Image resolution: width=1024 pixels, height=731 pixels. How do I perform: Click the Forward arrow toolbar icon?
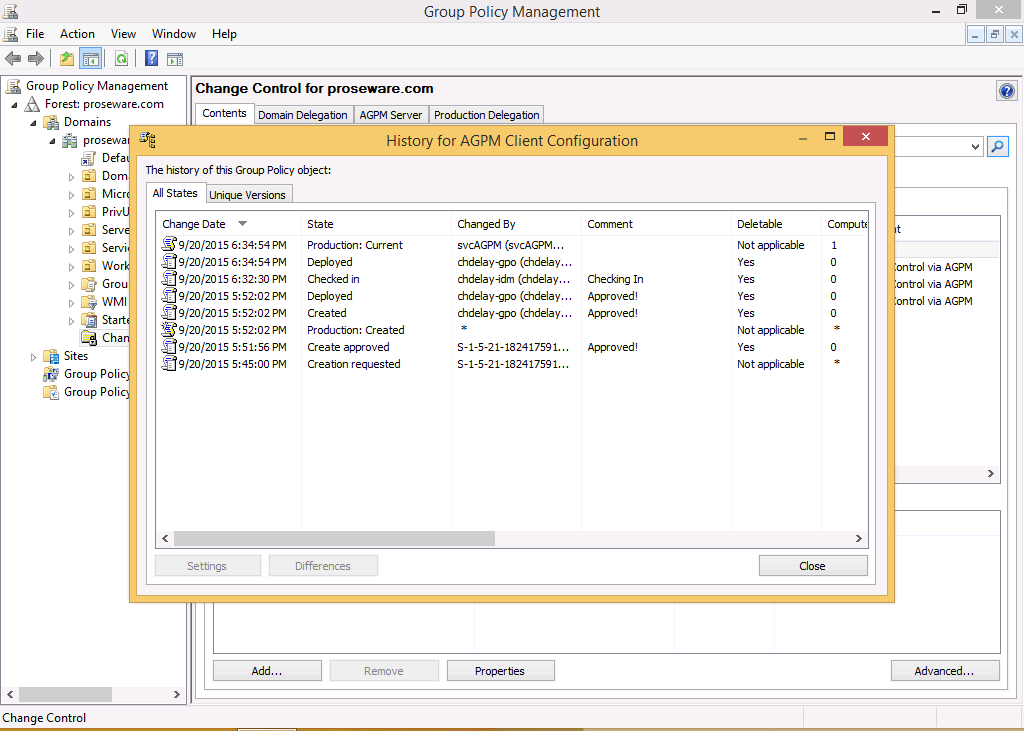[x=36, y=59]
